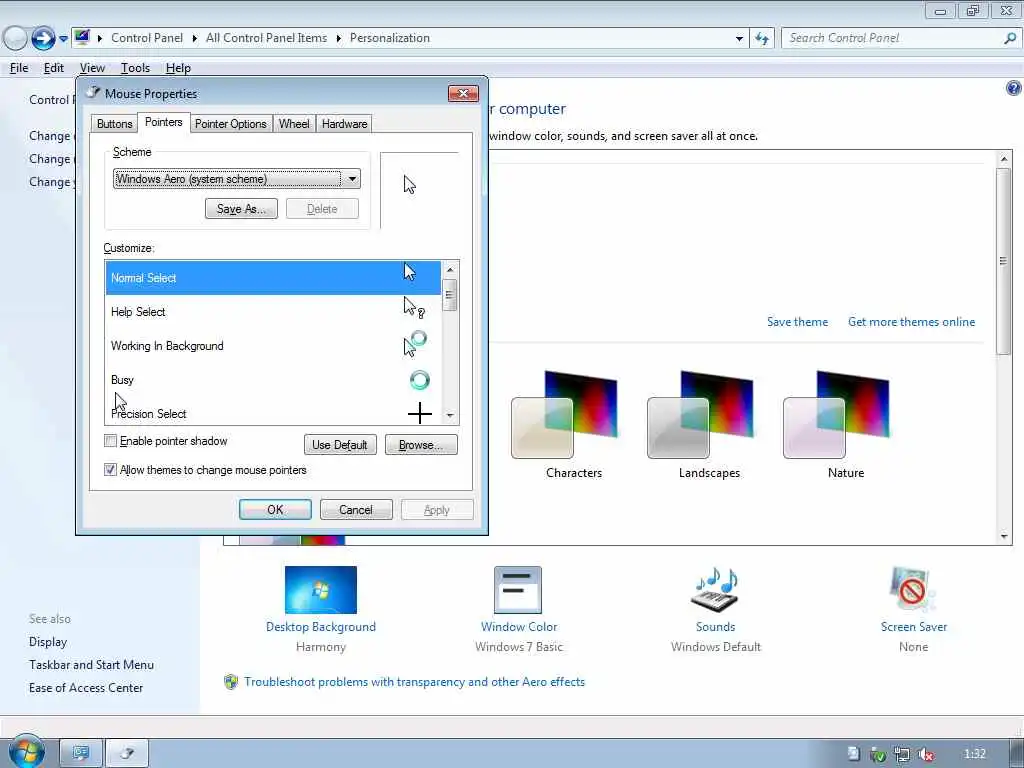Switch to the Pointer Options tab
Screen dimensions: 1024x768
click(231, 123)
